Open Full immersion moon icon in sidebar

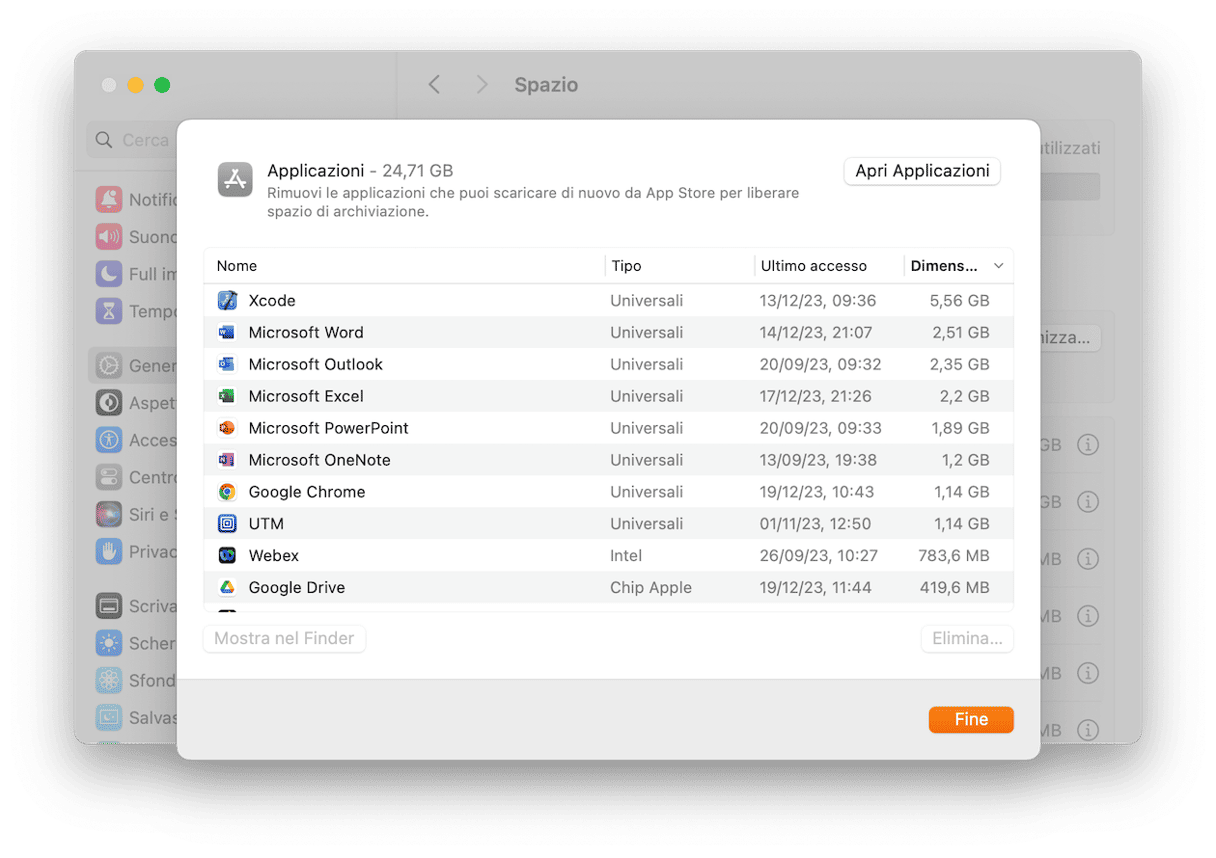point(109,274)
